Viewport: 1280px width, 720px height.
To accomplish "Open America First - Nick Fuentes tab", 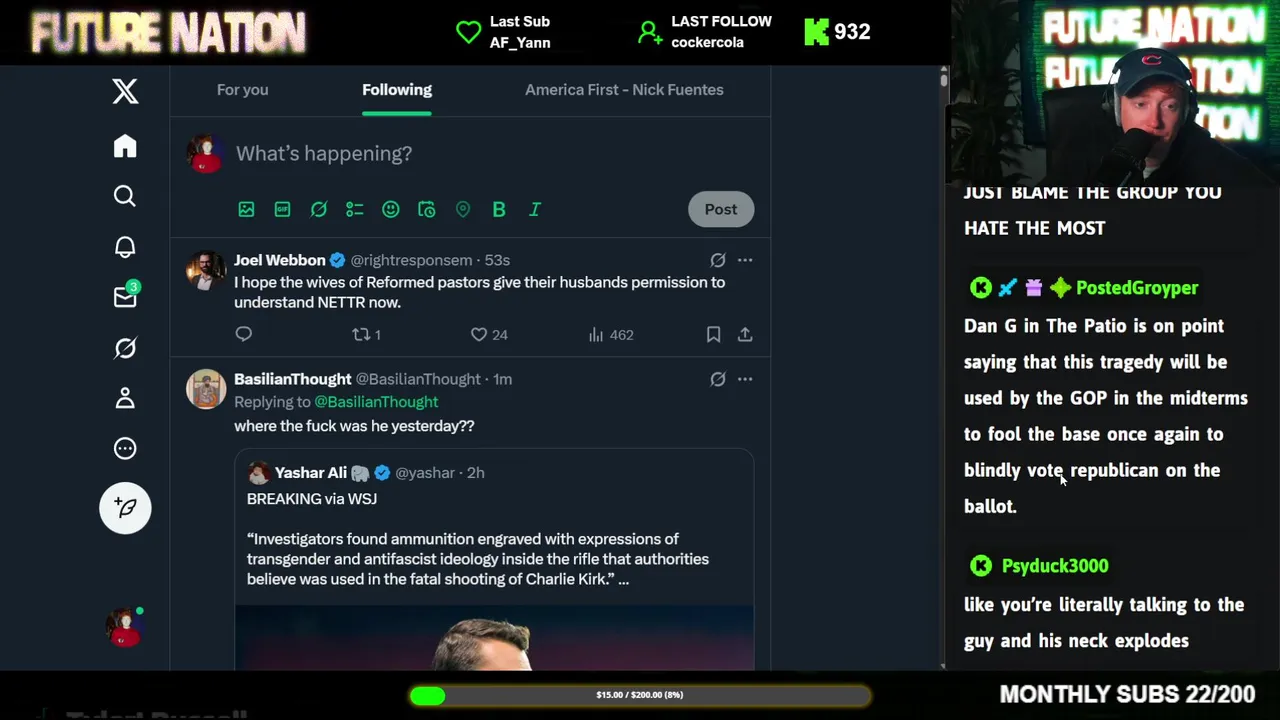I will pyautogui.click(x=624, y=89).
